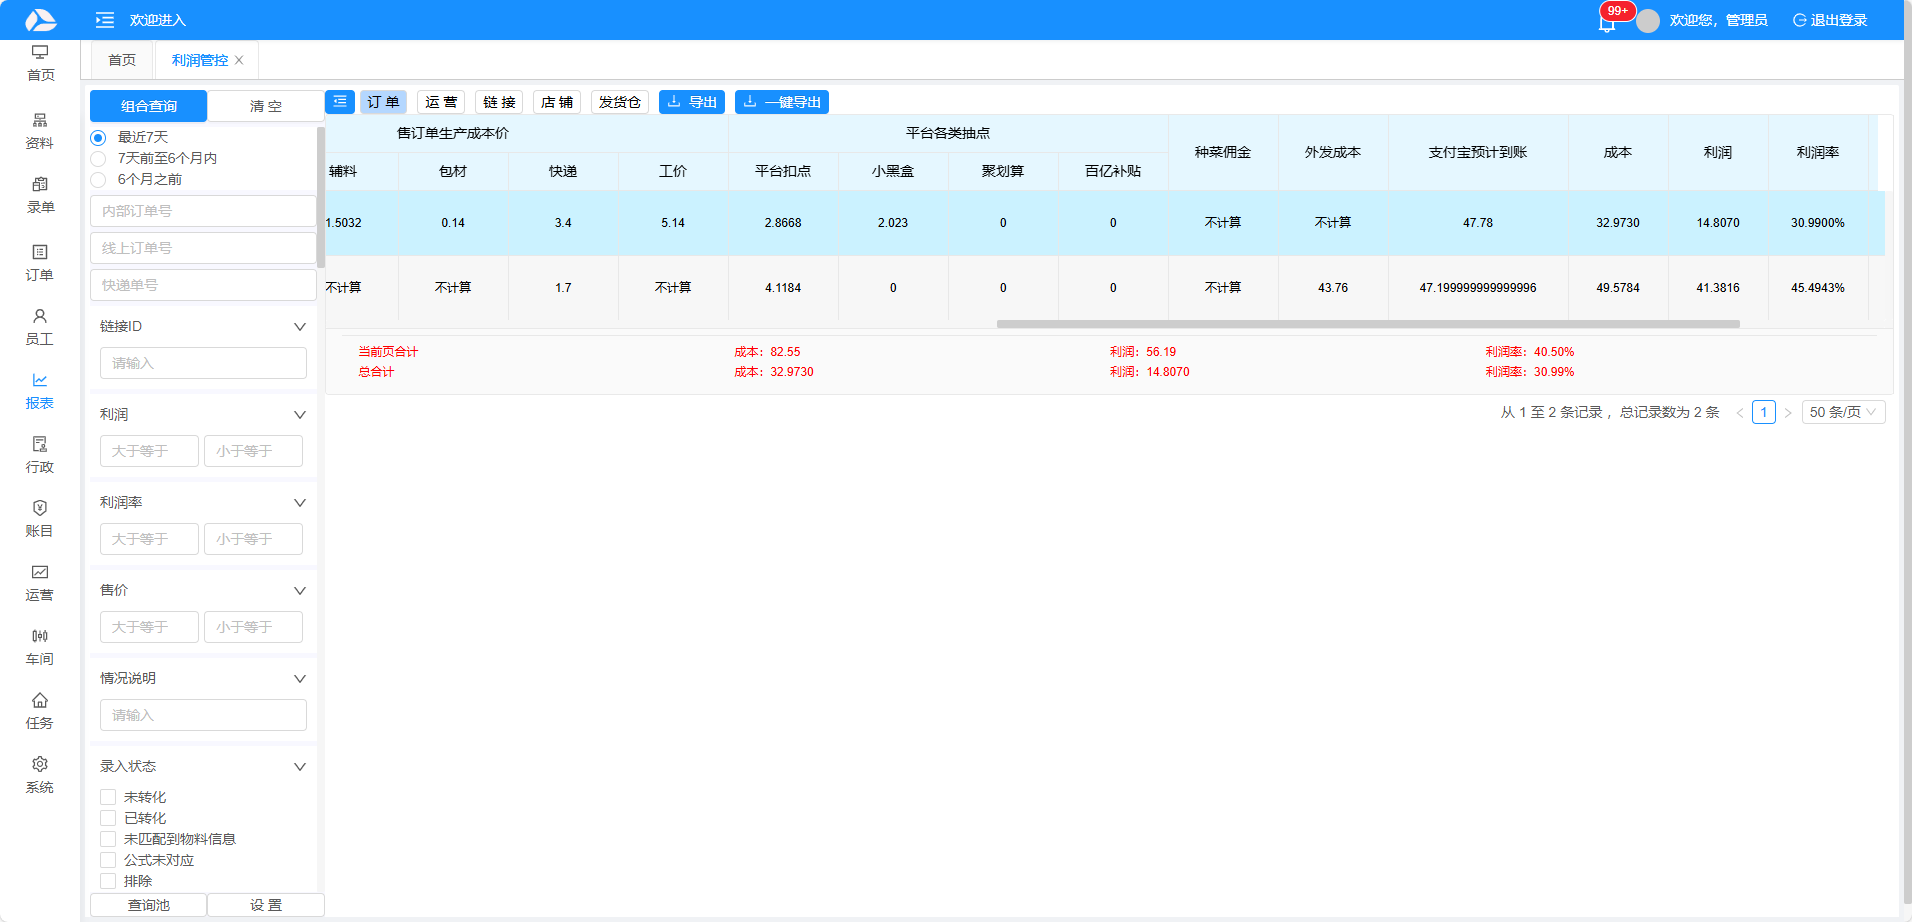1912x922 pixels.
Task: Click the notification bell icon
Action: [1606, 23]
